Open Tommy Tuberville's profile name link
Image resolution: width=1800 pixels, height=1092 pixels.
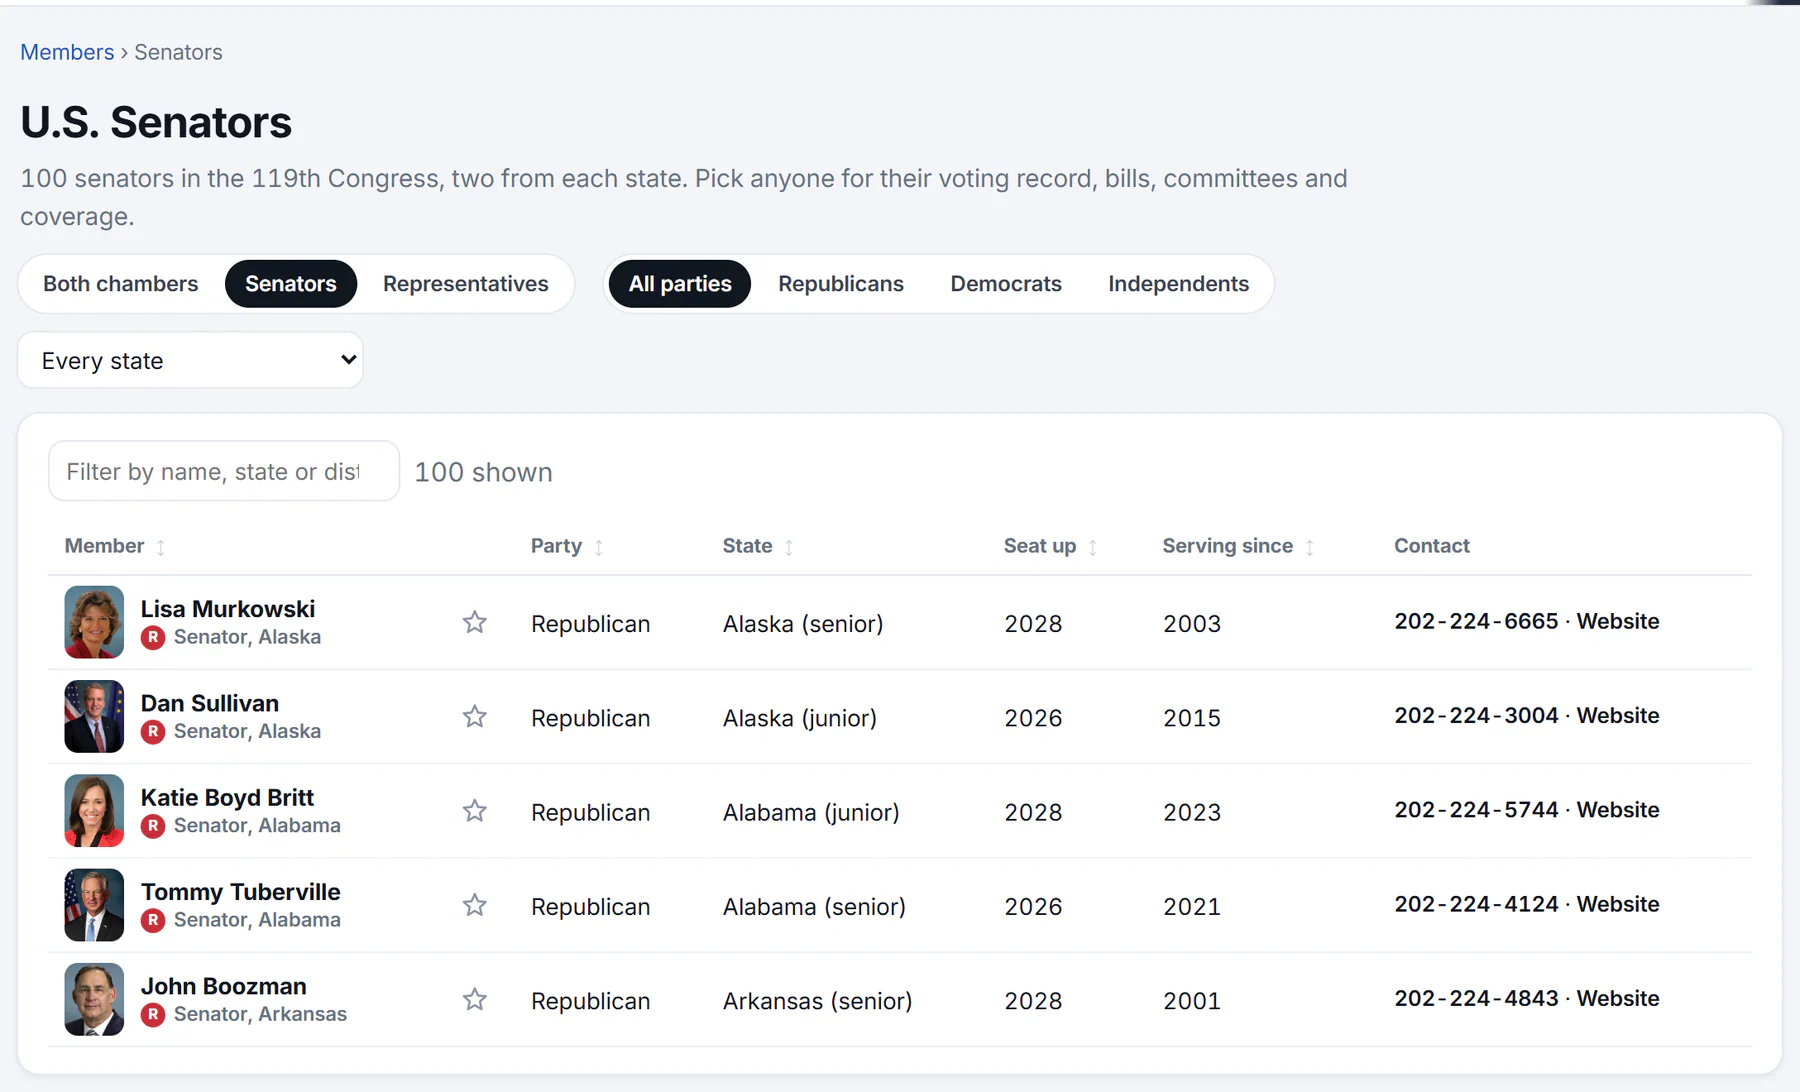click(241, 892)
